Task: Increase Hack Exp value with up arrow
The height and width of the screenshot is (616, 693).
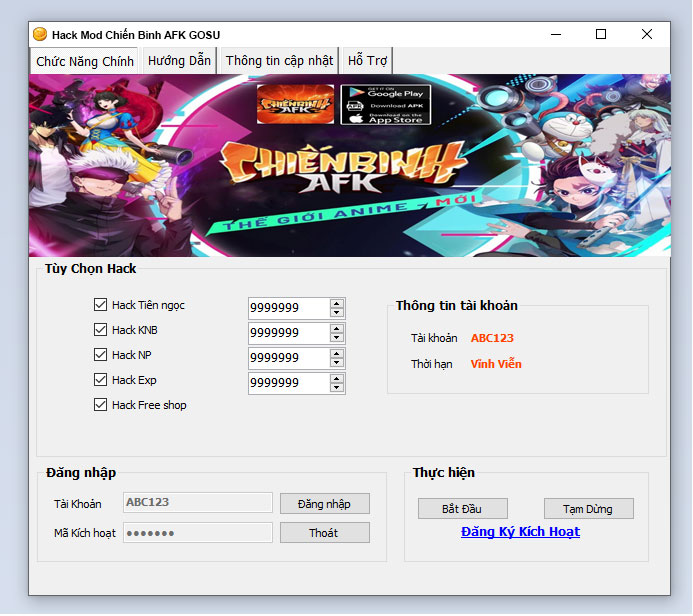Action: click(x=337, y=379)
